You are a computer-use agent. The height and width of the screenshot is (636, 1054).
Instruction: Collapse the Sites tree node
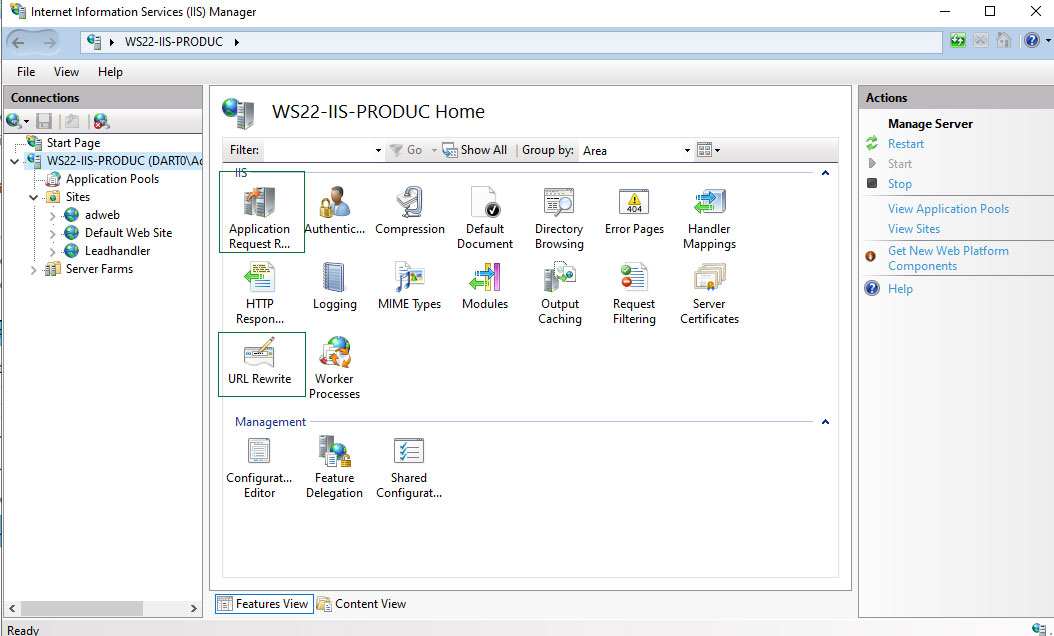pyautogui.click(x=33, y=197)
